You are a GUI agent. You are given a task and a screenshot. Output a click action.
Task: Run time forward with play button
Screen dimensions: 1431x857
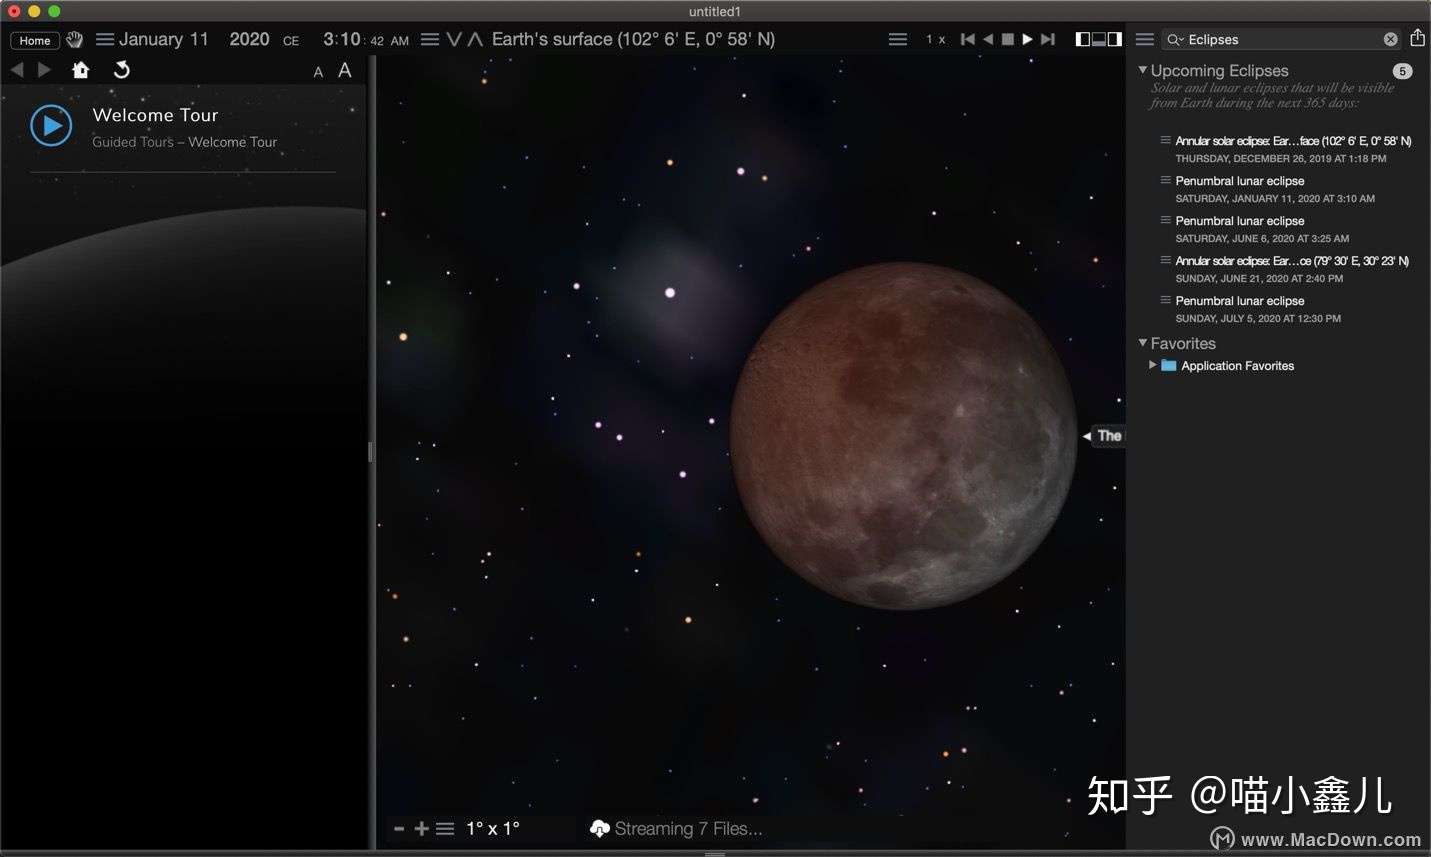tap(1027, 40)
